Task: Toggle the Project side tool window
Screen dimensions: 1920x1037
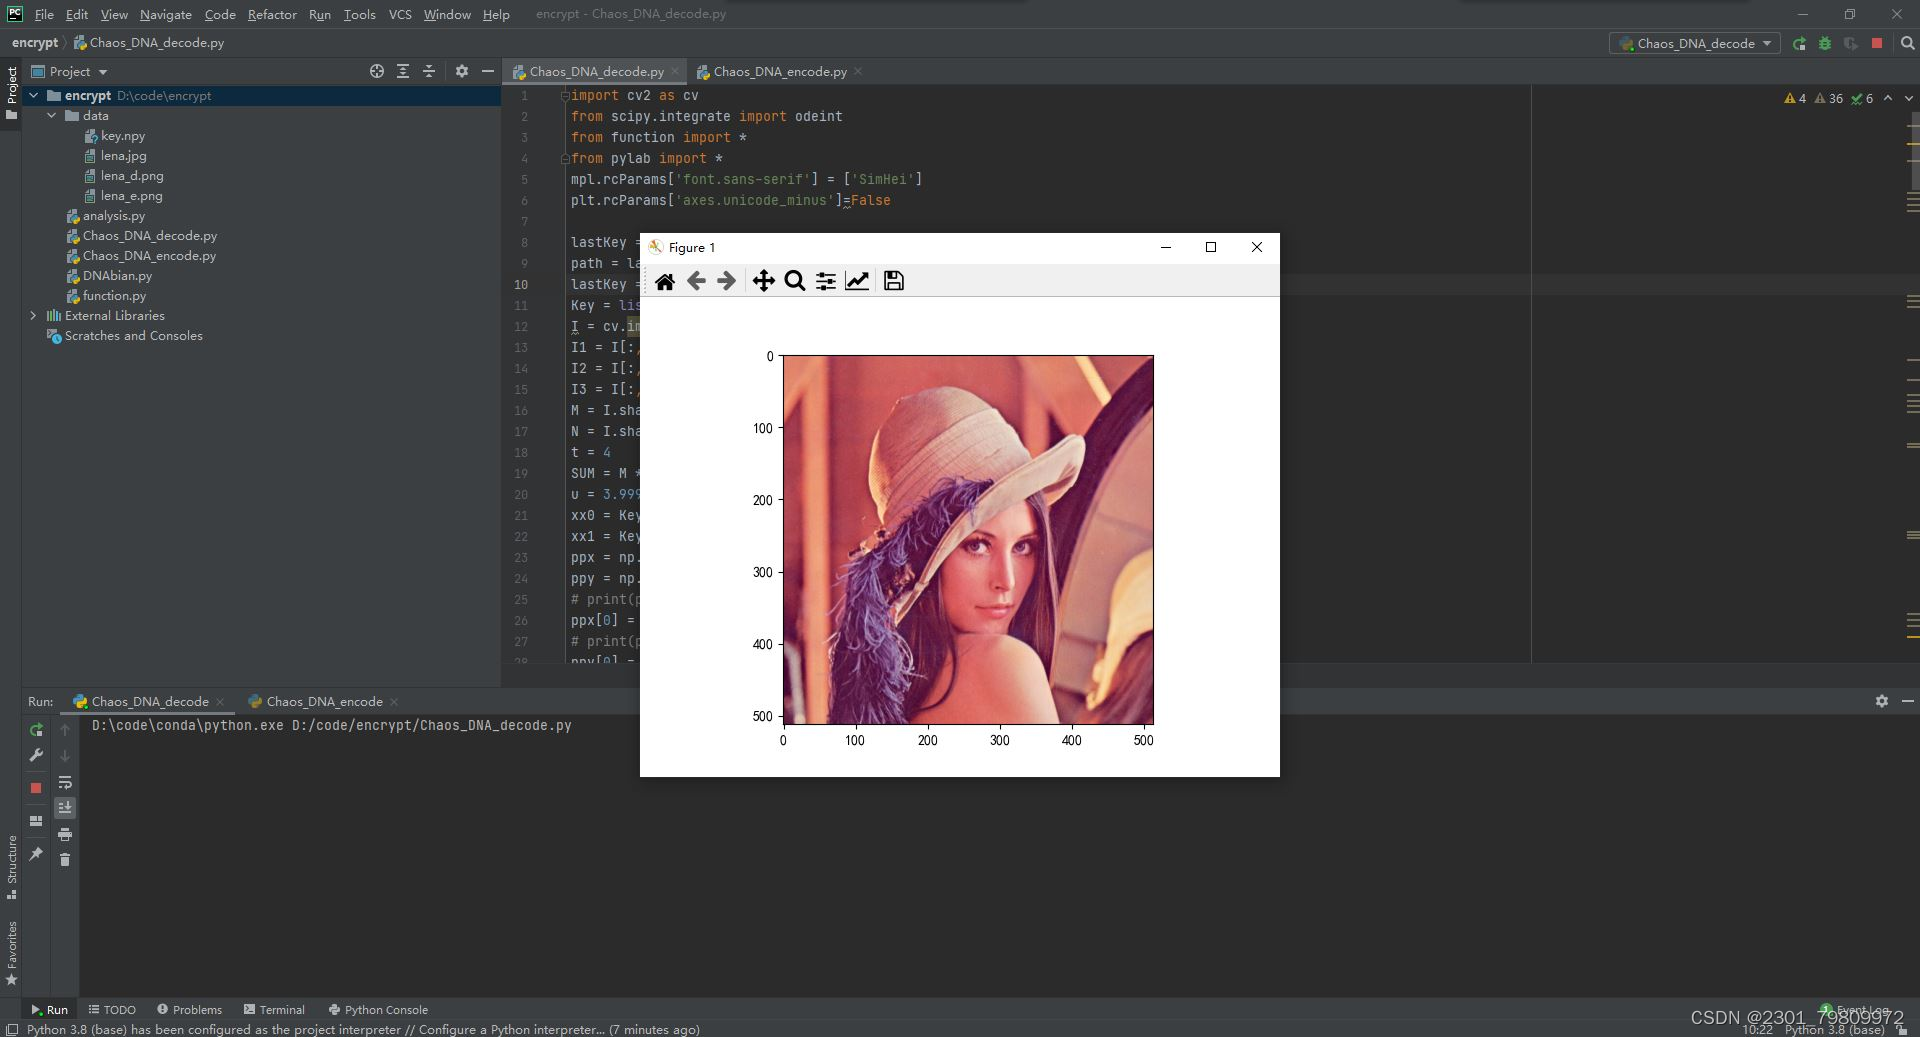Action: pyautogui.click(x=11, y=93)
